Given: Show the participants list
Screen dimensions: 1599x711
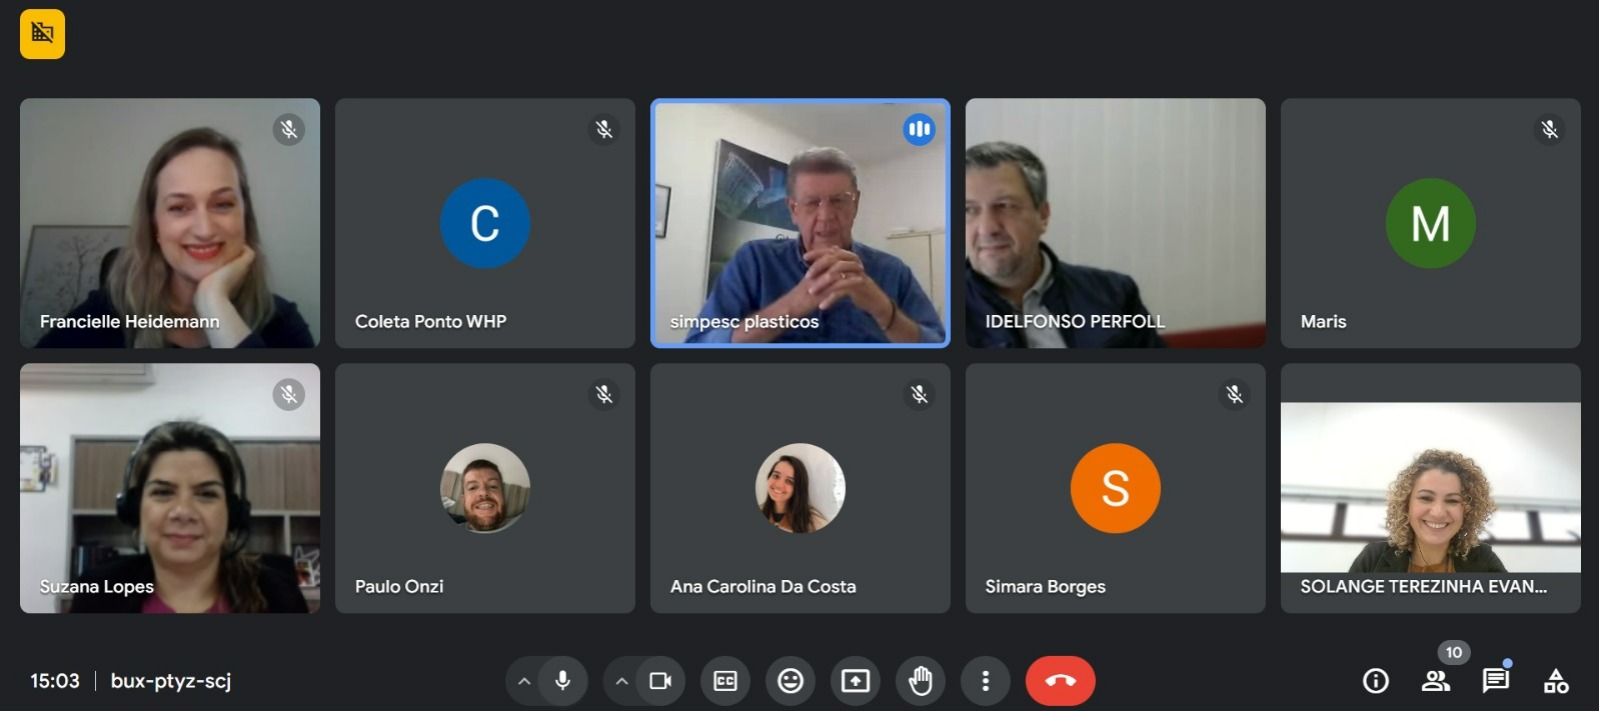Looking at the screenshot, I should (x=1436, y=681).
